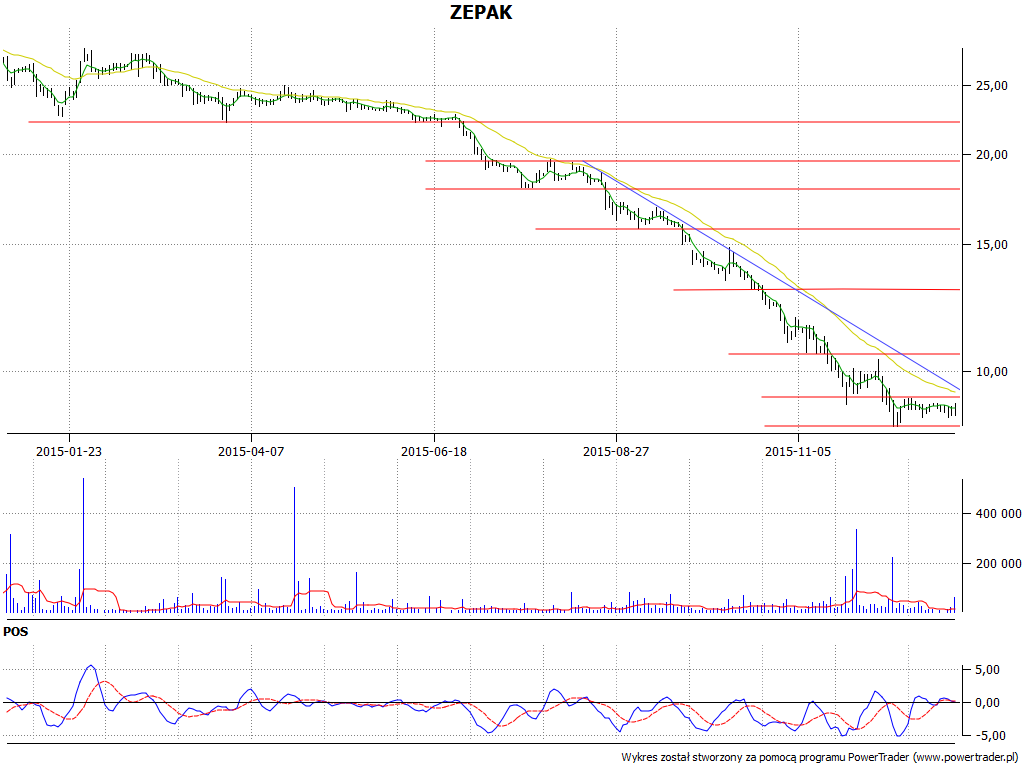This screenshot has height=768, width=1024.
Task: Click the tallest volume bar near 2015-01-23
Action: coord(84,545)
